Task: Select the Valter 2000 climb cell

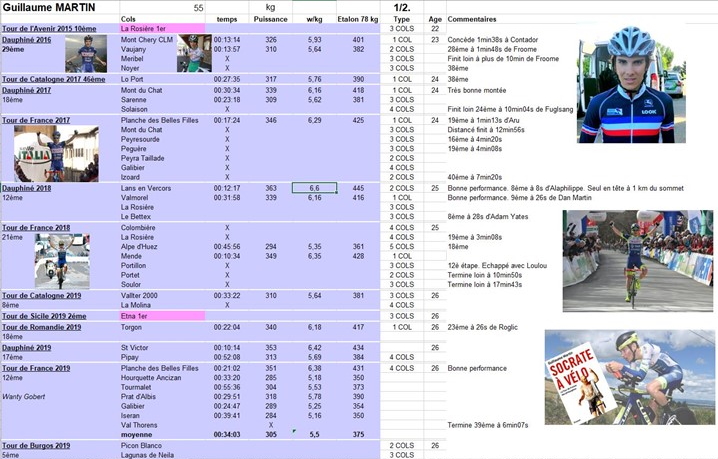Action: 139,295
